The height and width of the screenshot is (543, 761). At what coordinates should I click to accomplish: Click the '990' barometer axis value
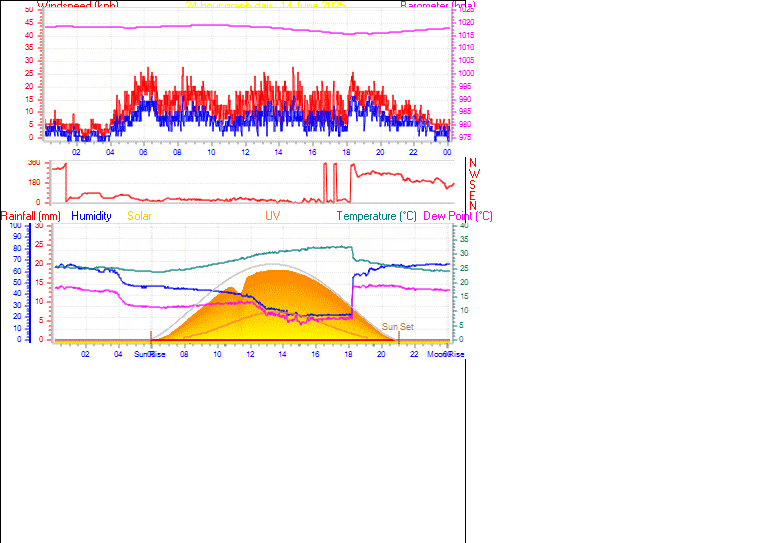(x=464, y=99)
